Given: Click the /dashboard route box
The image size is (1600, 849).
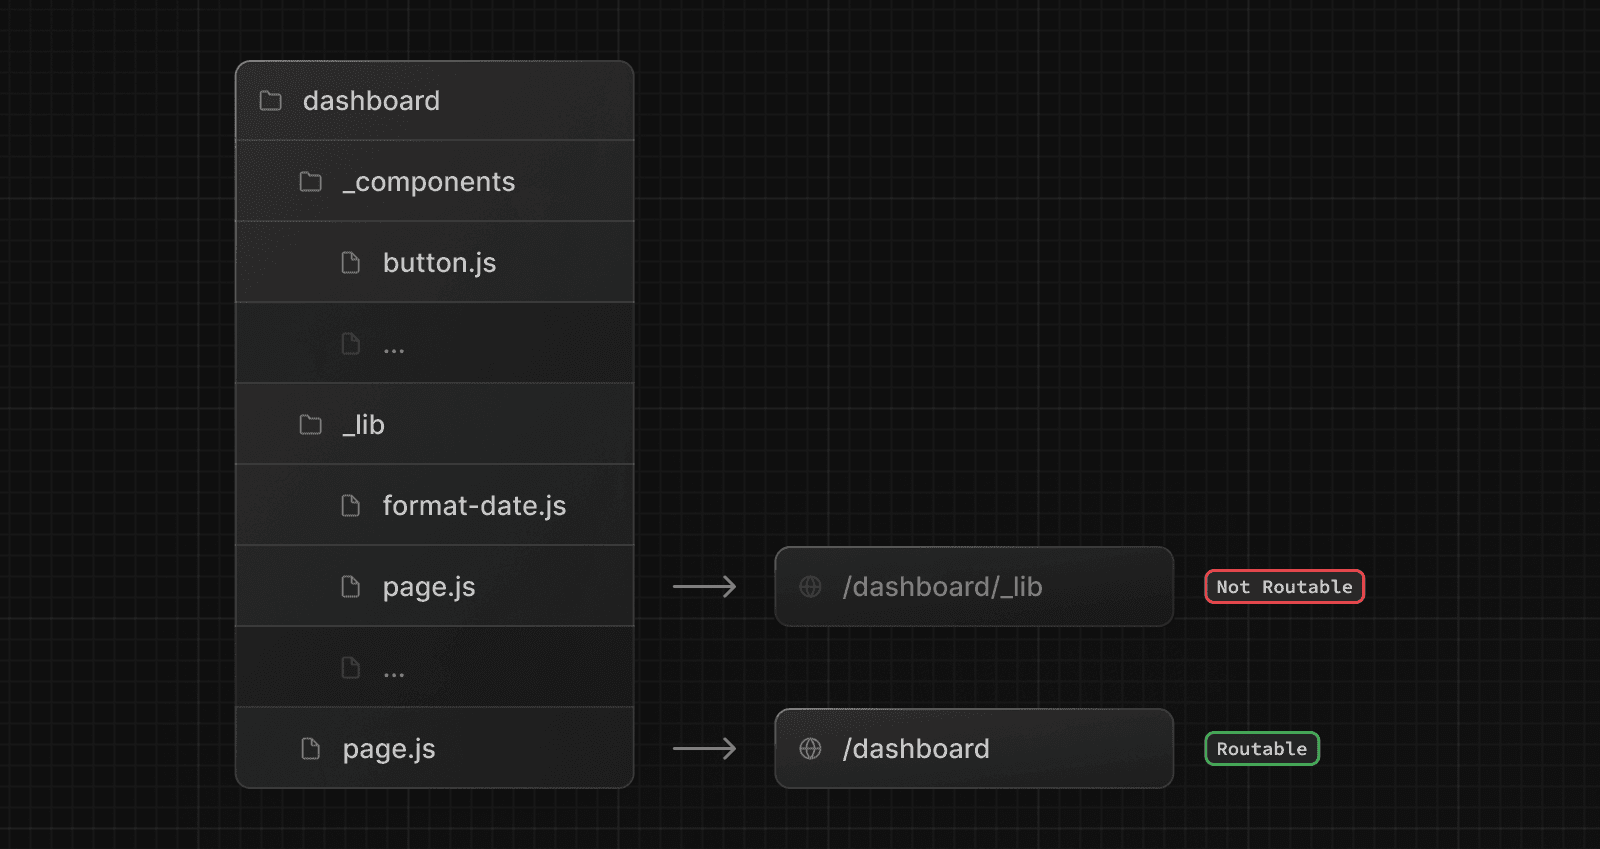Looking at the screenshot, I should [973, 749].
